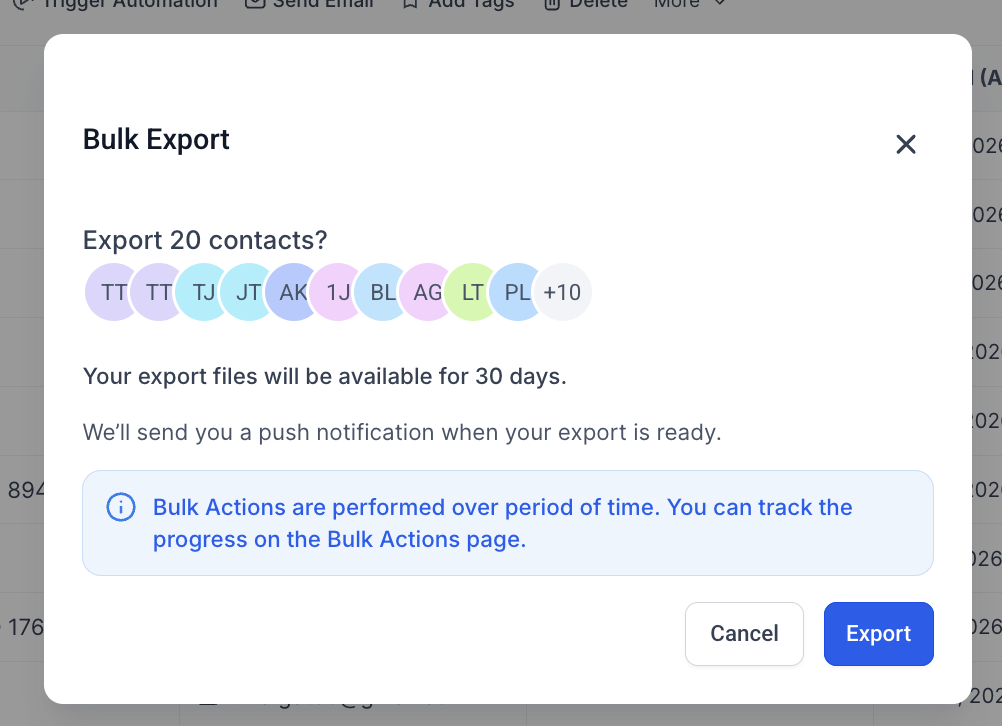Select the TJ contact avatar
Screen dimensions: 1002x726
pos(202,292)
